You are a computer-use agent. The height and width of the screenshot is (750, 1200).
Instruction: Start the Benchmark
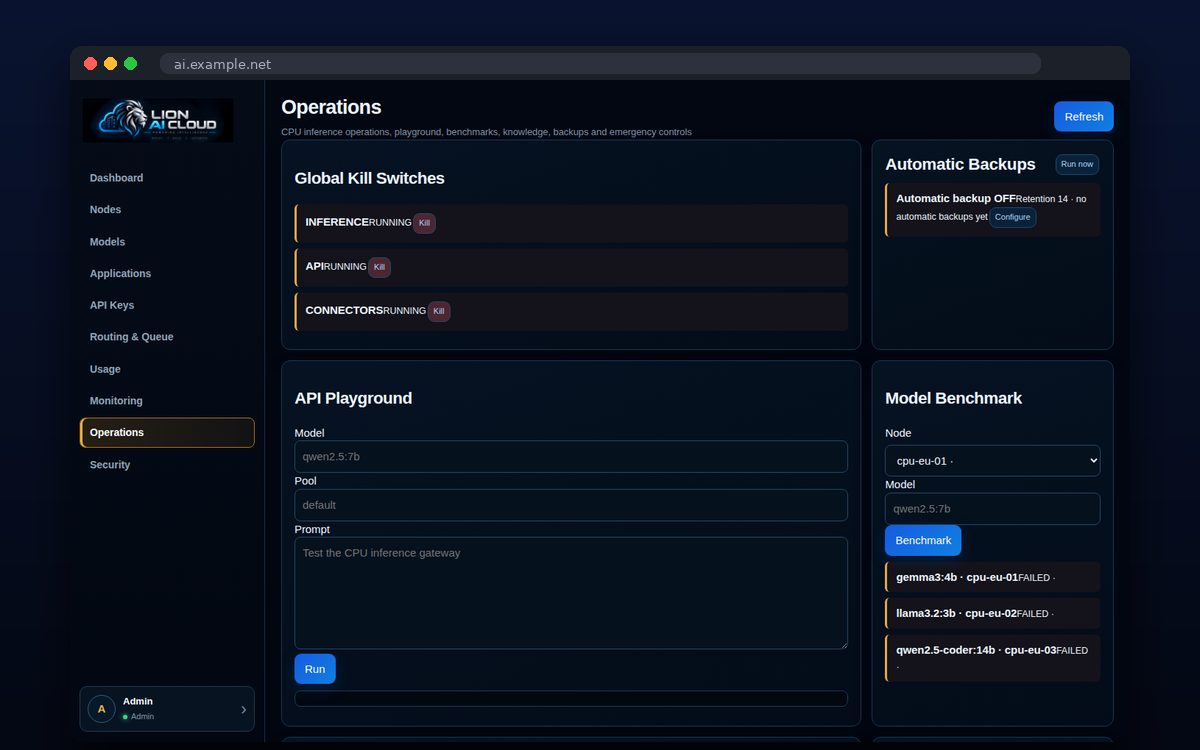click(x=923, y=540)
